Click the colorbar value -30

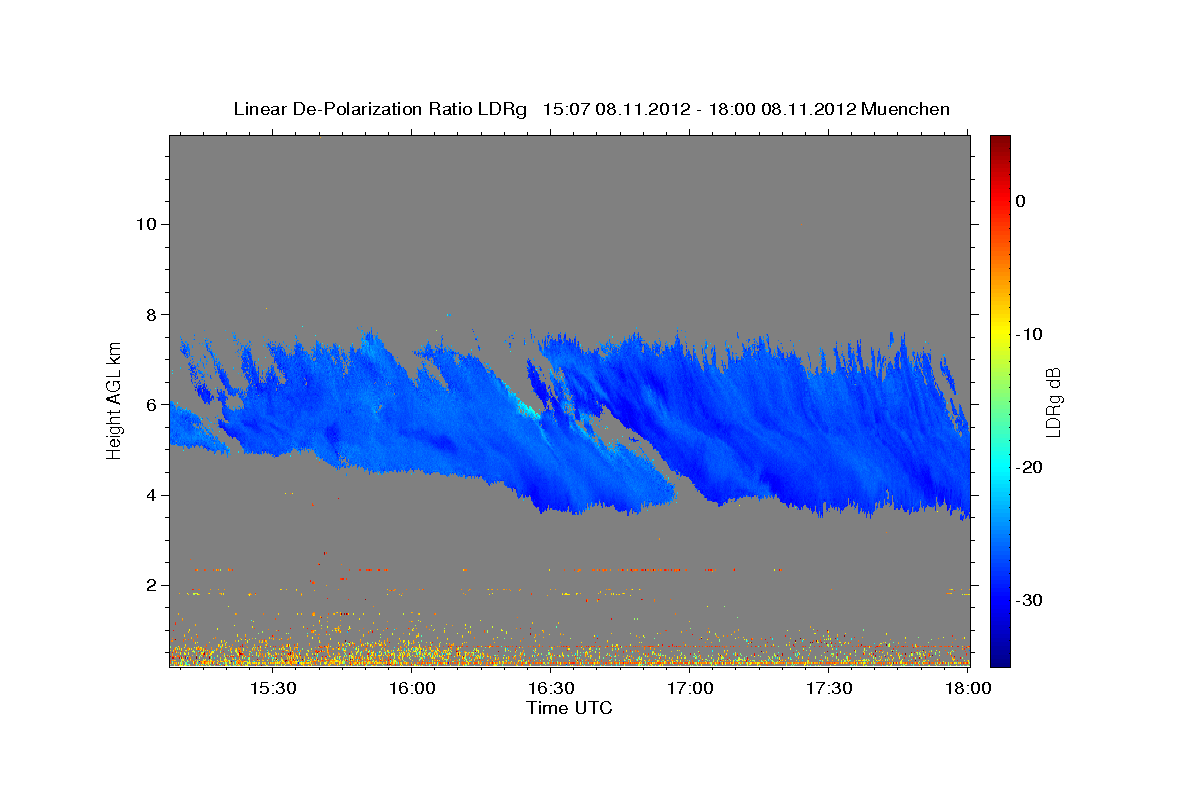pos(1029,600)
